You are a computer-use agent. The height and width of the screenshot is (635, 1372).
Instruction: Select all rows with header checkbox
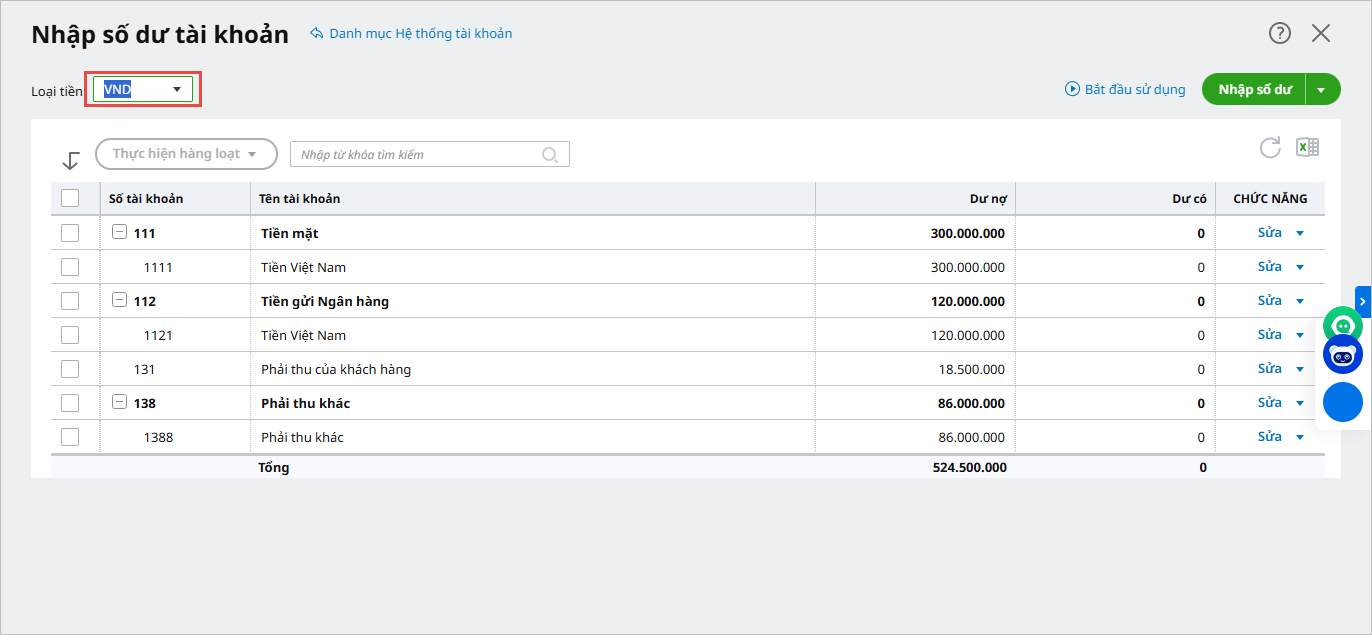(70, 198)
